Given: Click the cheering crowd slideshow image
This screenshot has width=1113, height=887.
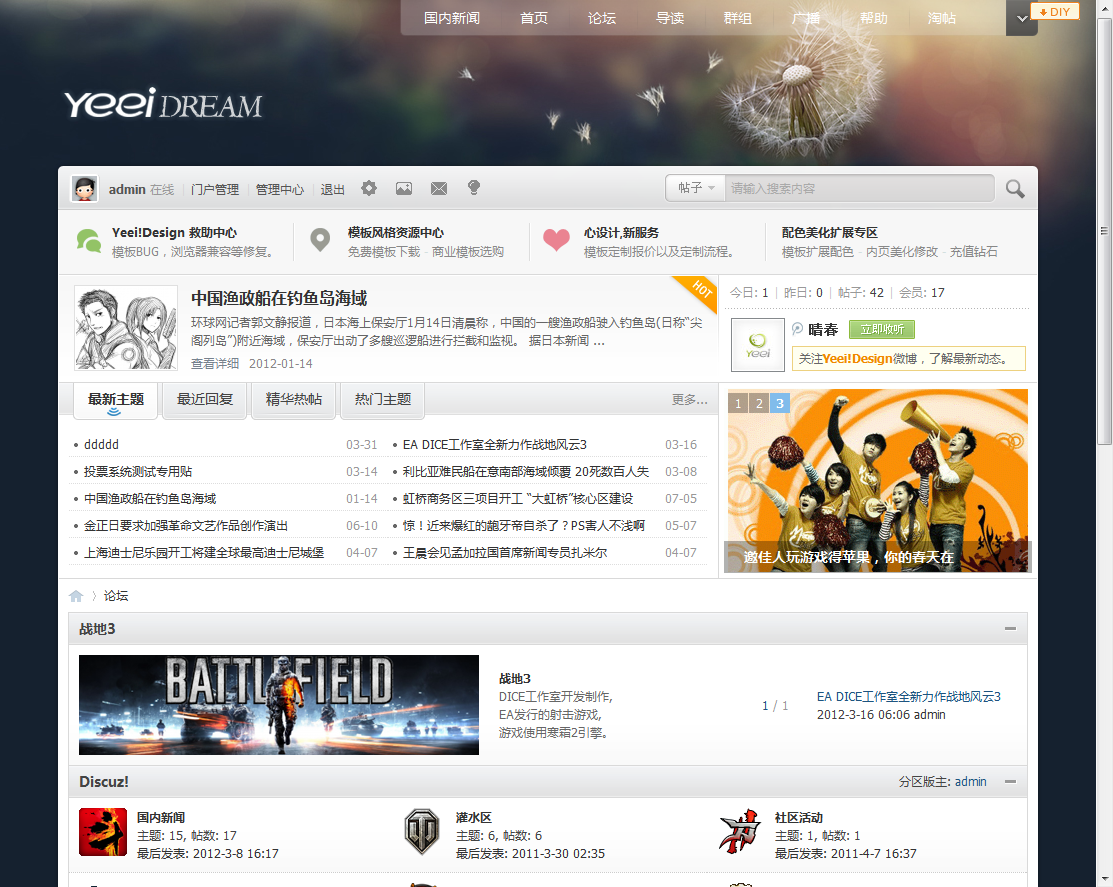Looking at the screenshot, I should (x=877, y=480).
